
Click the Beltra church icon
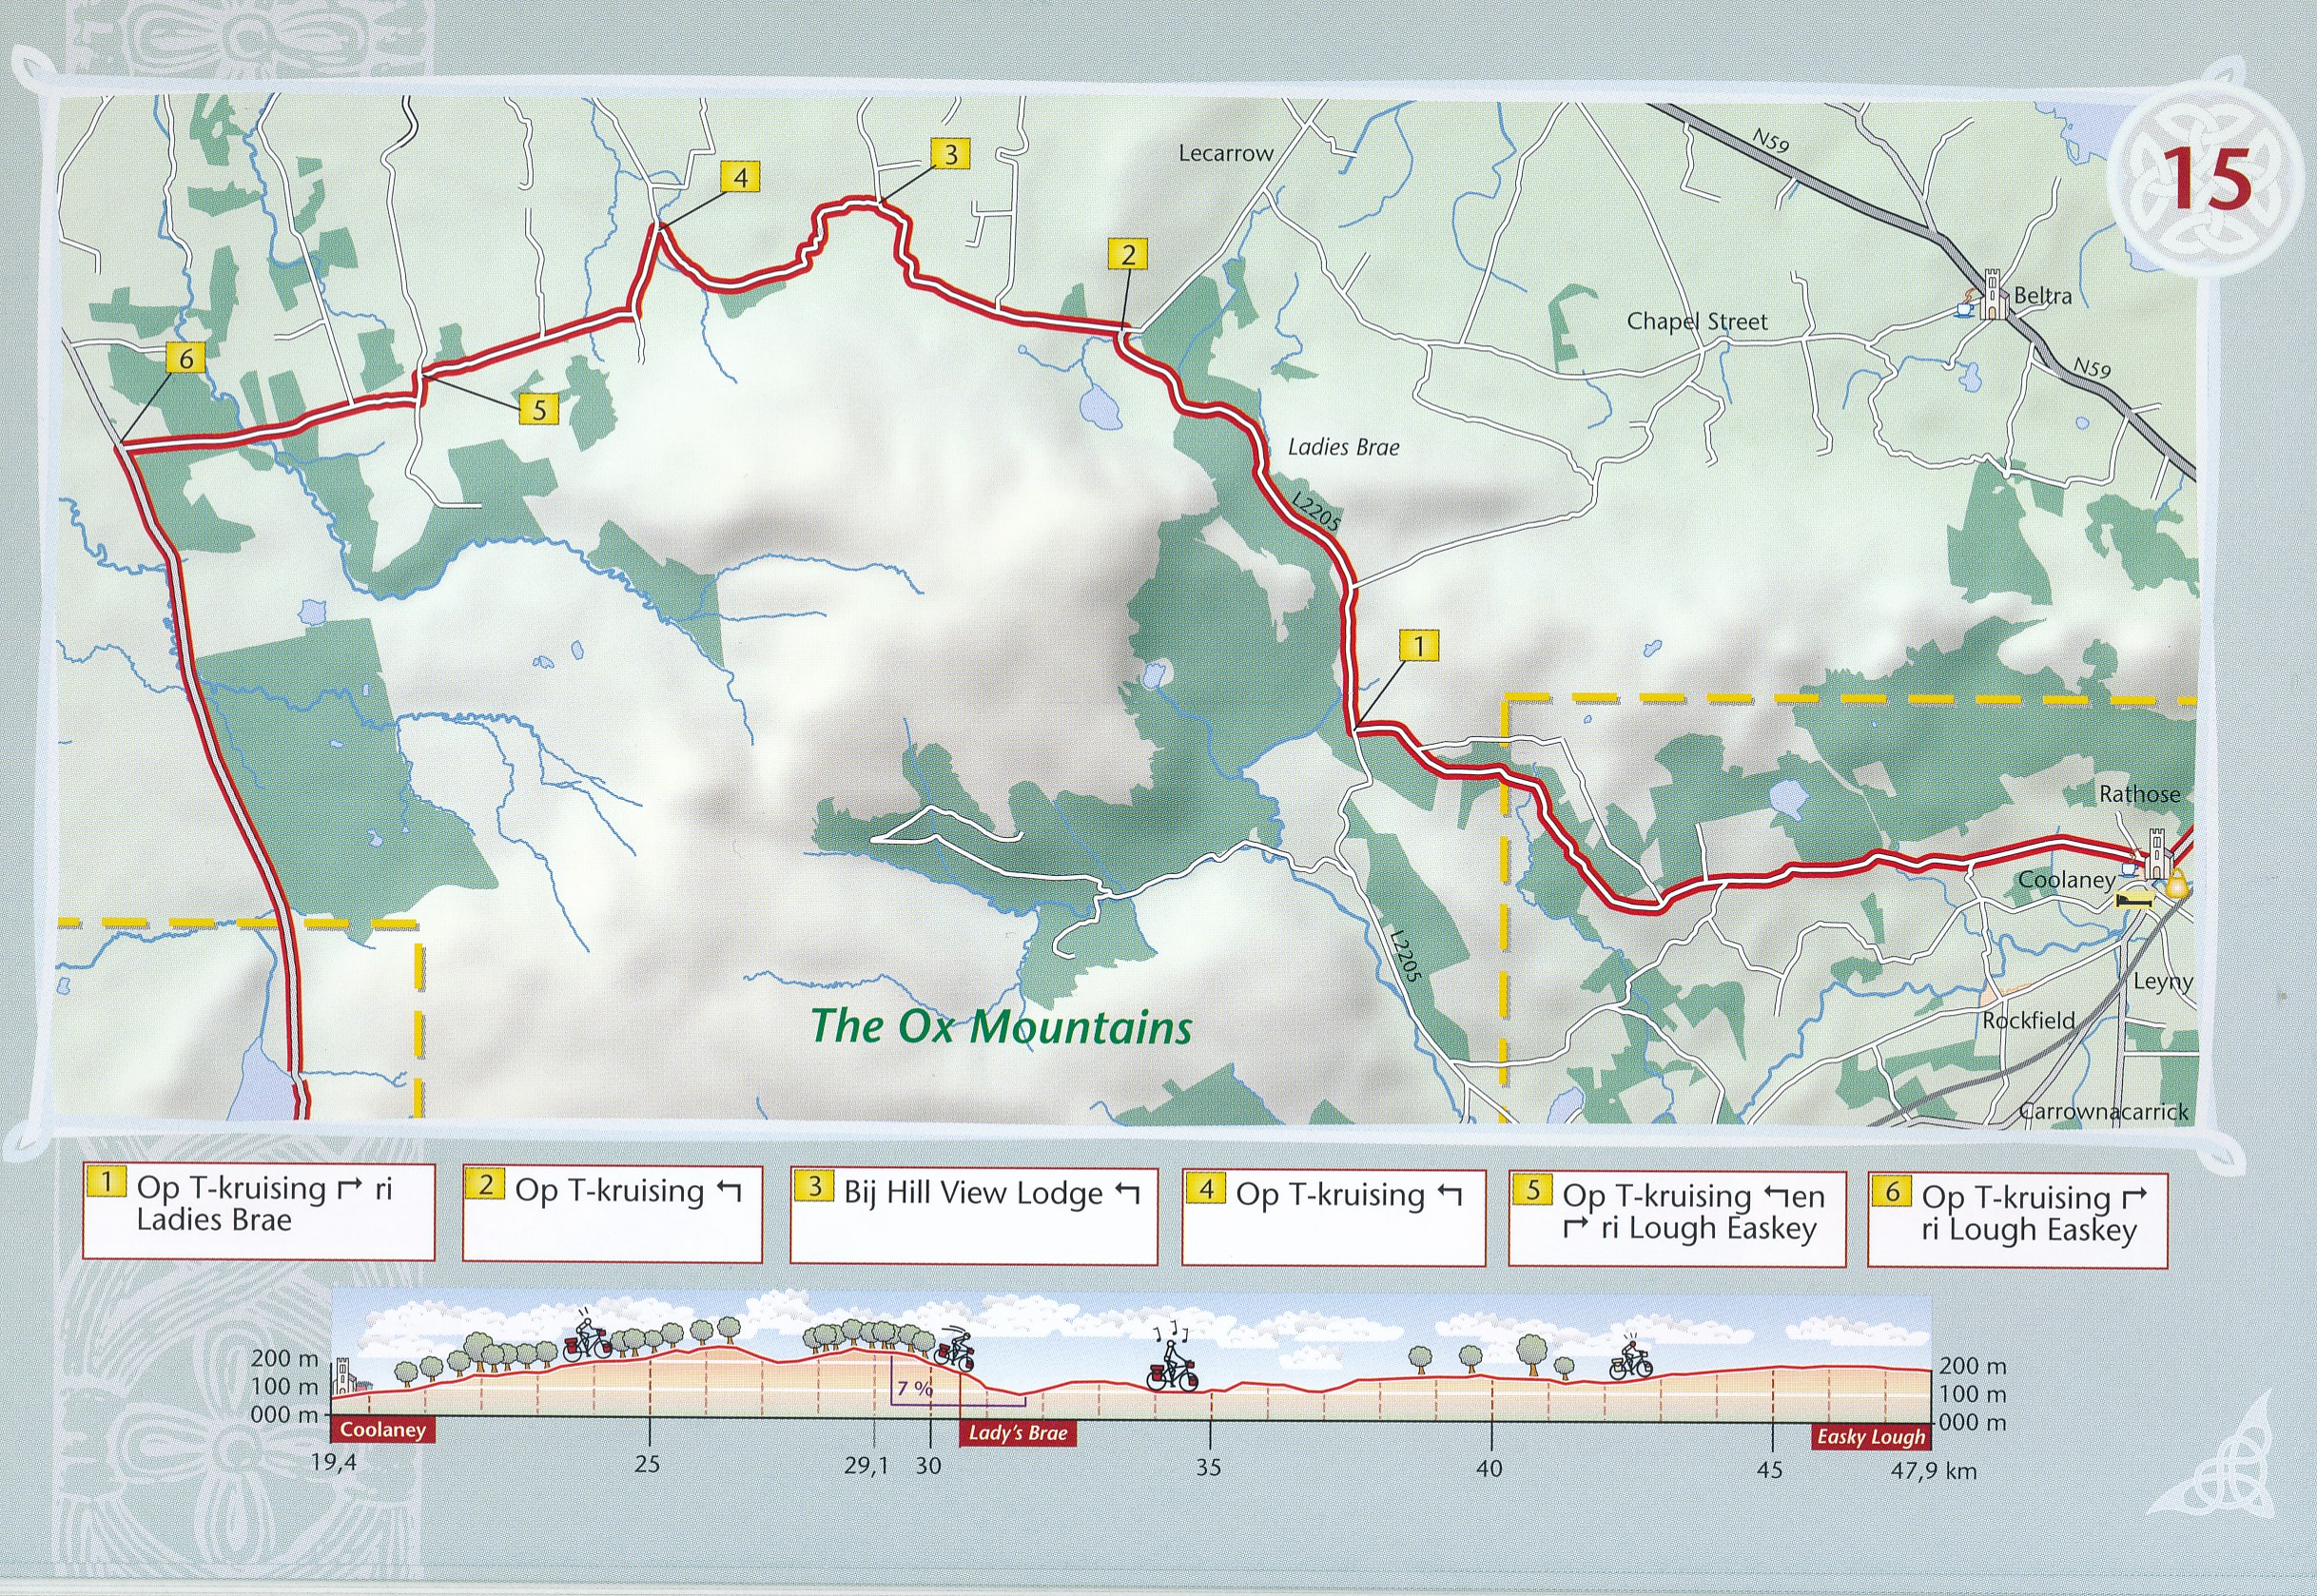pos(1994,296)
